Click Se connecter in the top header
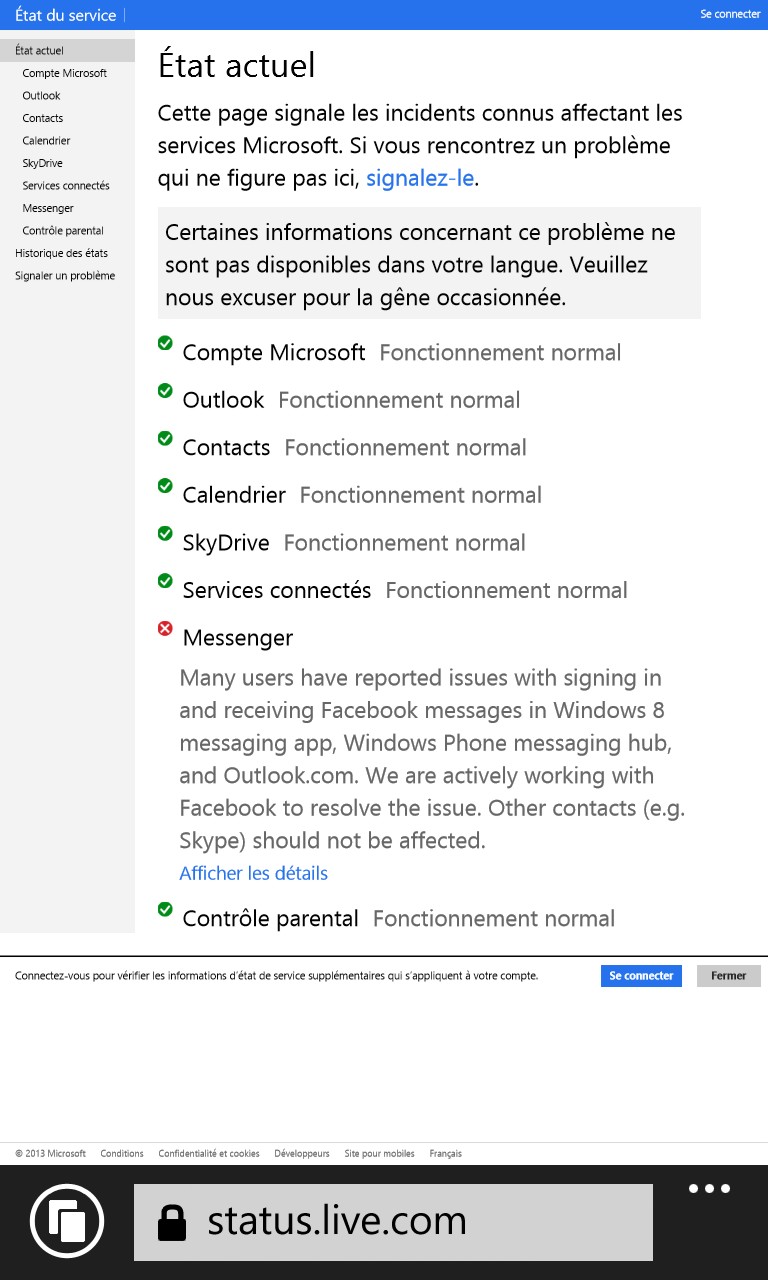The height and width of the screenshot is (1280, 768). coord(730,14)
